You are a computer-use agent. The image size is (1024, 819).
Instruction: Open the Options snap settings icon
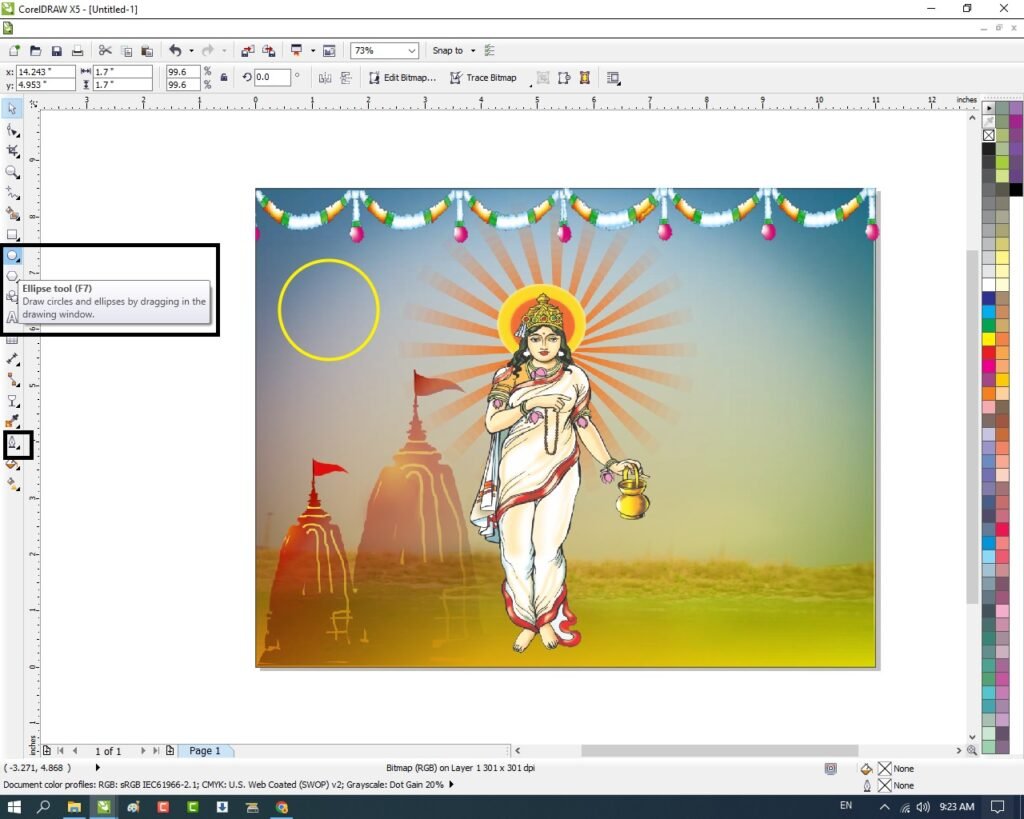coord(489,50)
